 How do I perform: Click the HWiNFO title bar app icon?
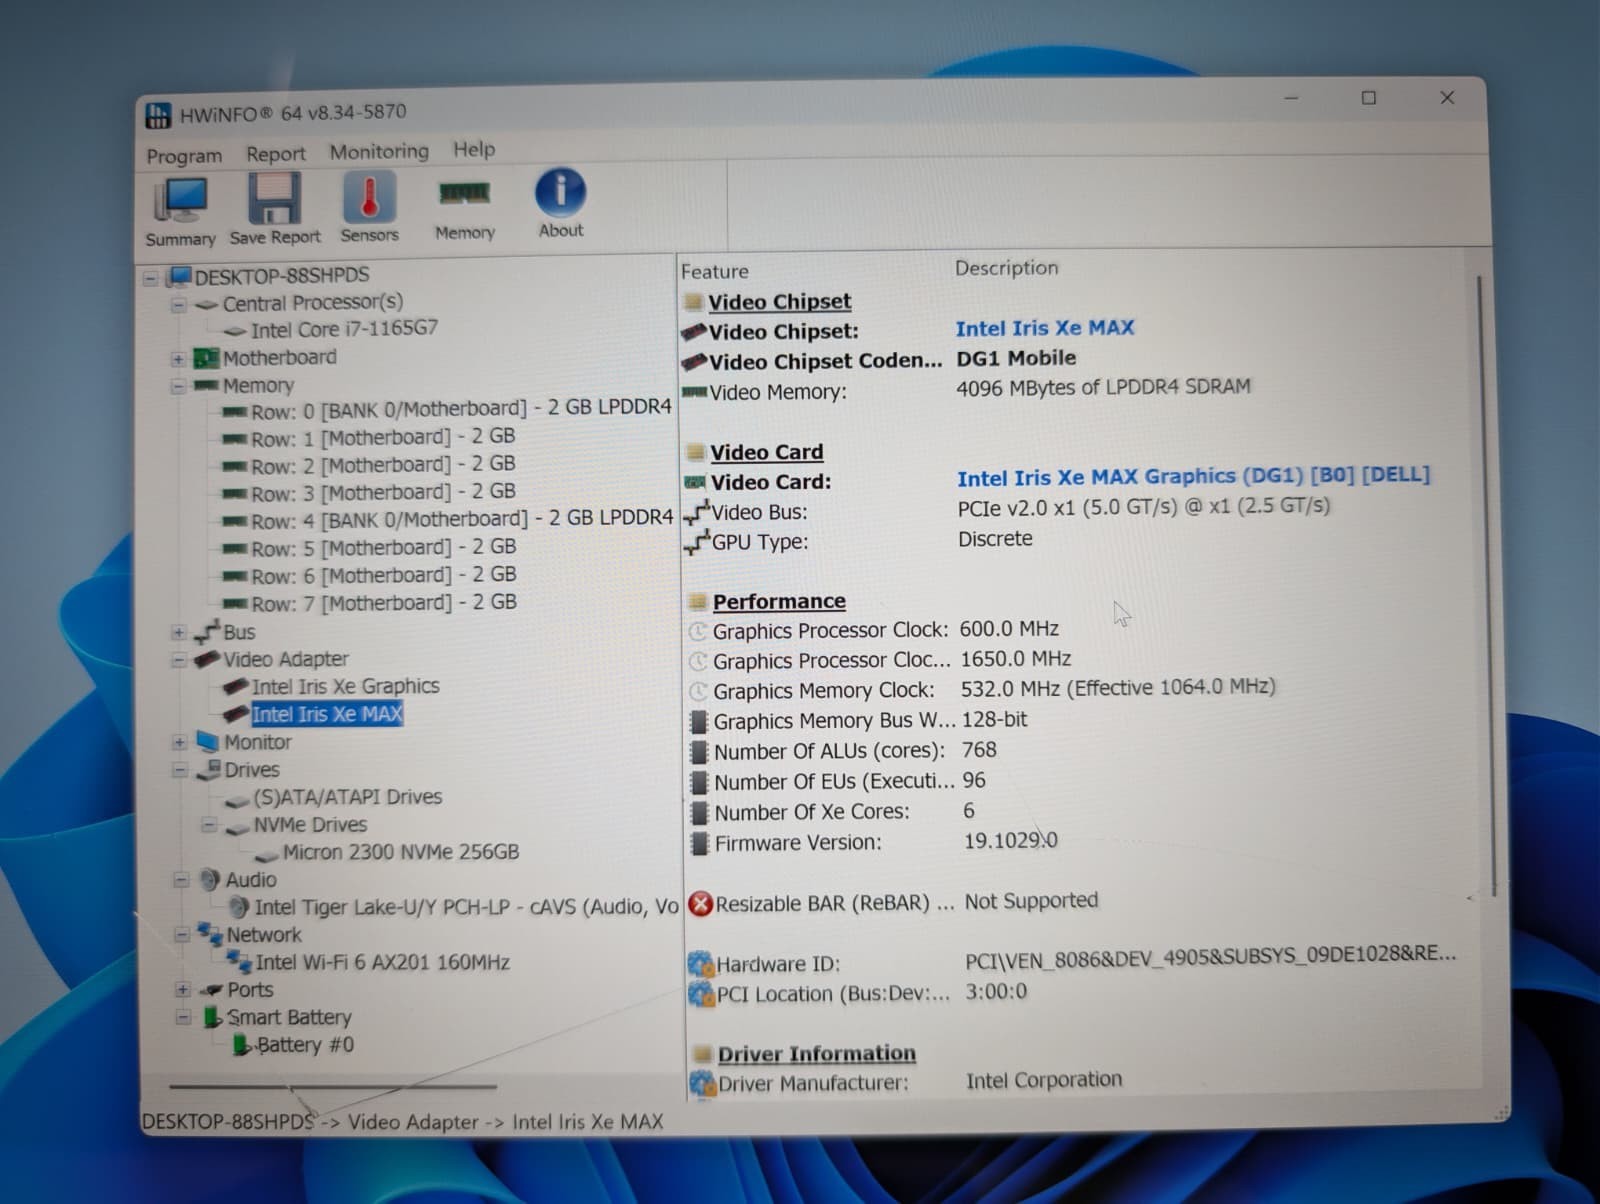click(158, 115)
